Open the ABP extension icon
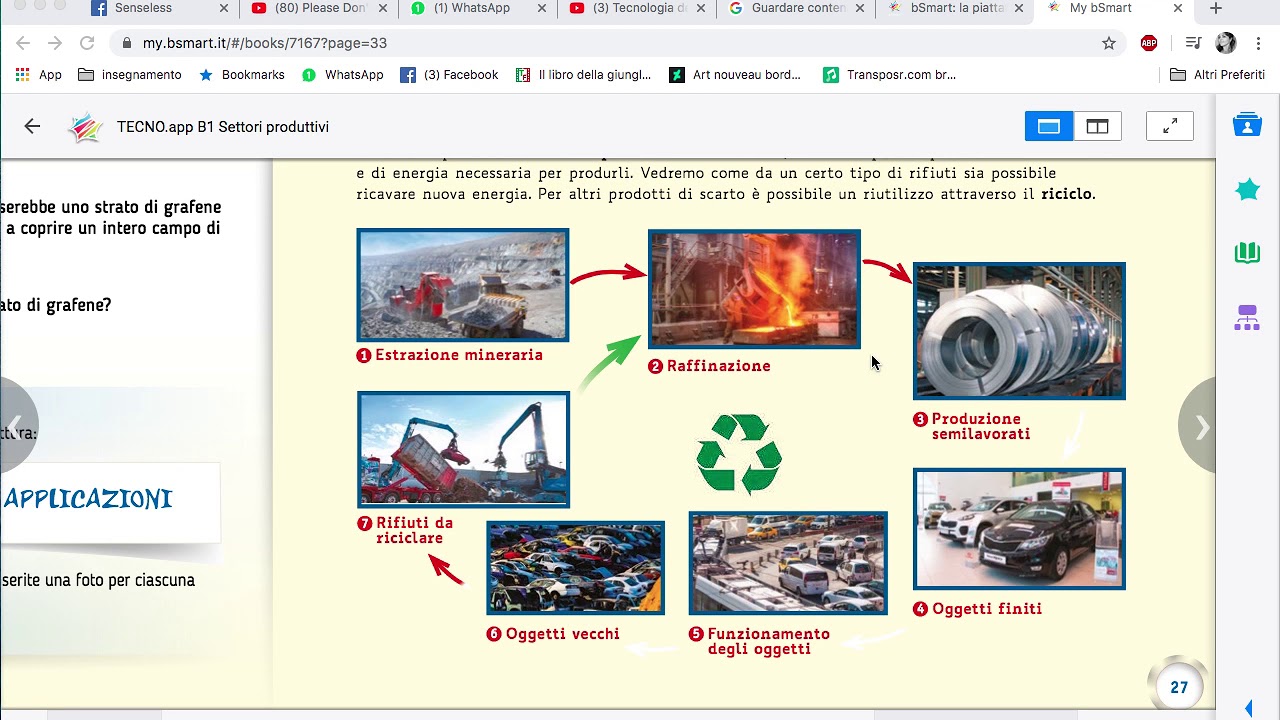The image size is (1280, 720). point(1149,43)
